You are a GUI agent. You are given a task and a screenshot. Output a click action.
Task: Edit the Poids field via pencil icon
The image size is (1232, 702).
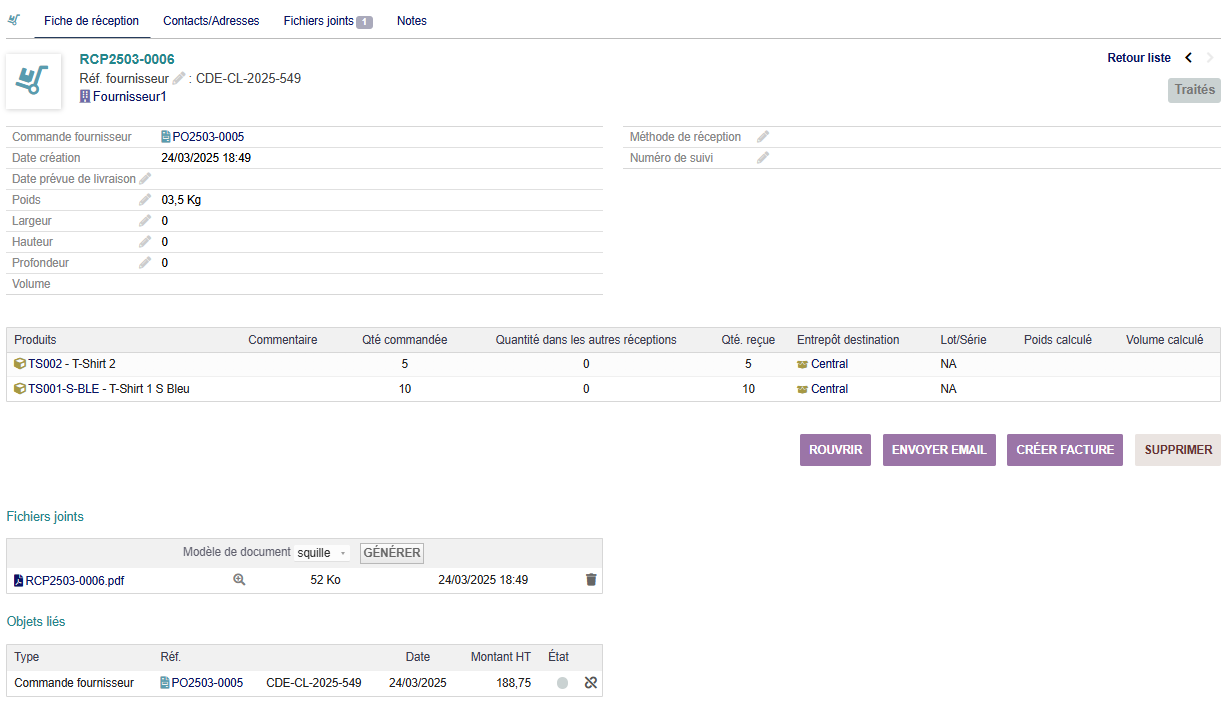click(145, 200)
